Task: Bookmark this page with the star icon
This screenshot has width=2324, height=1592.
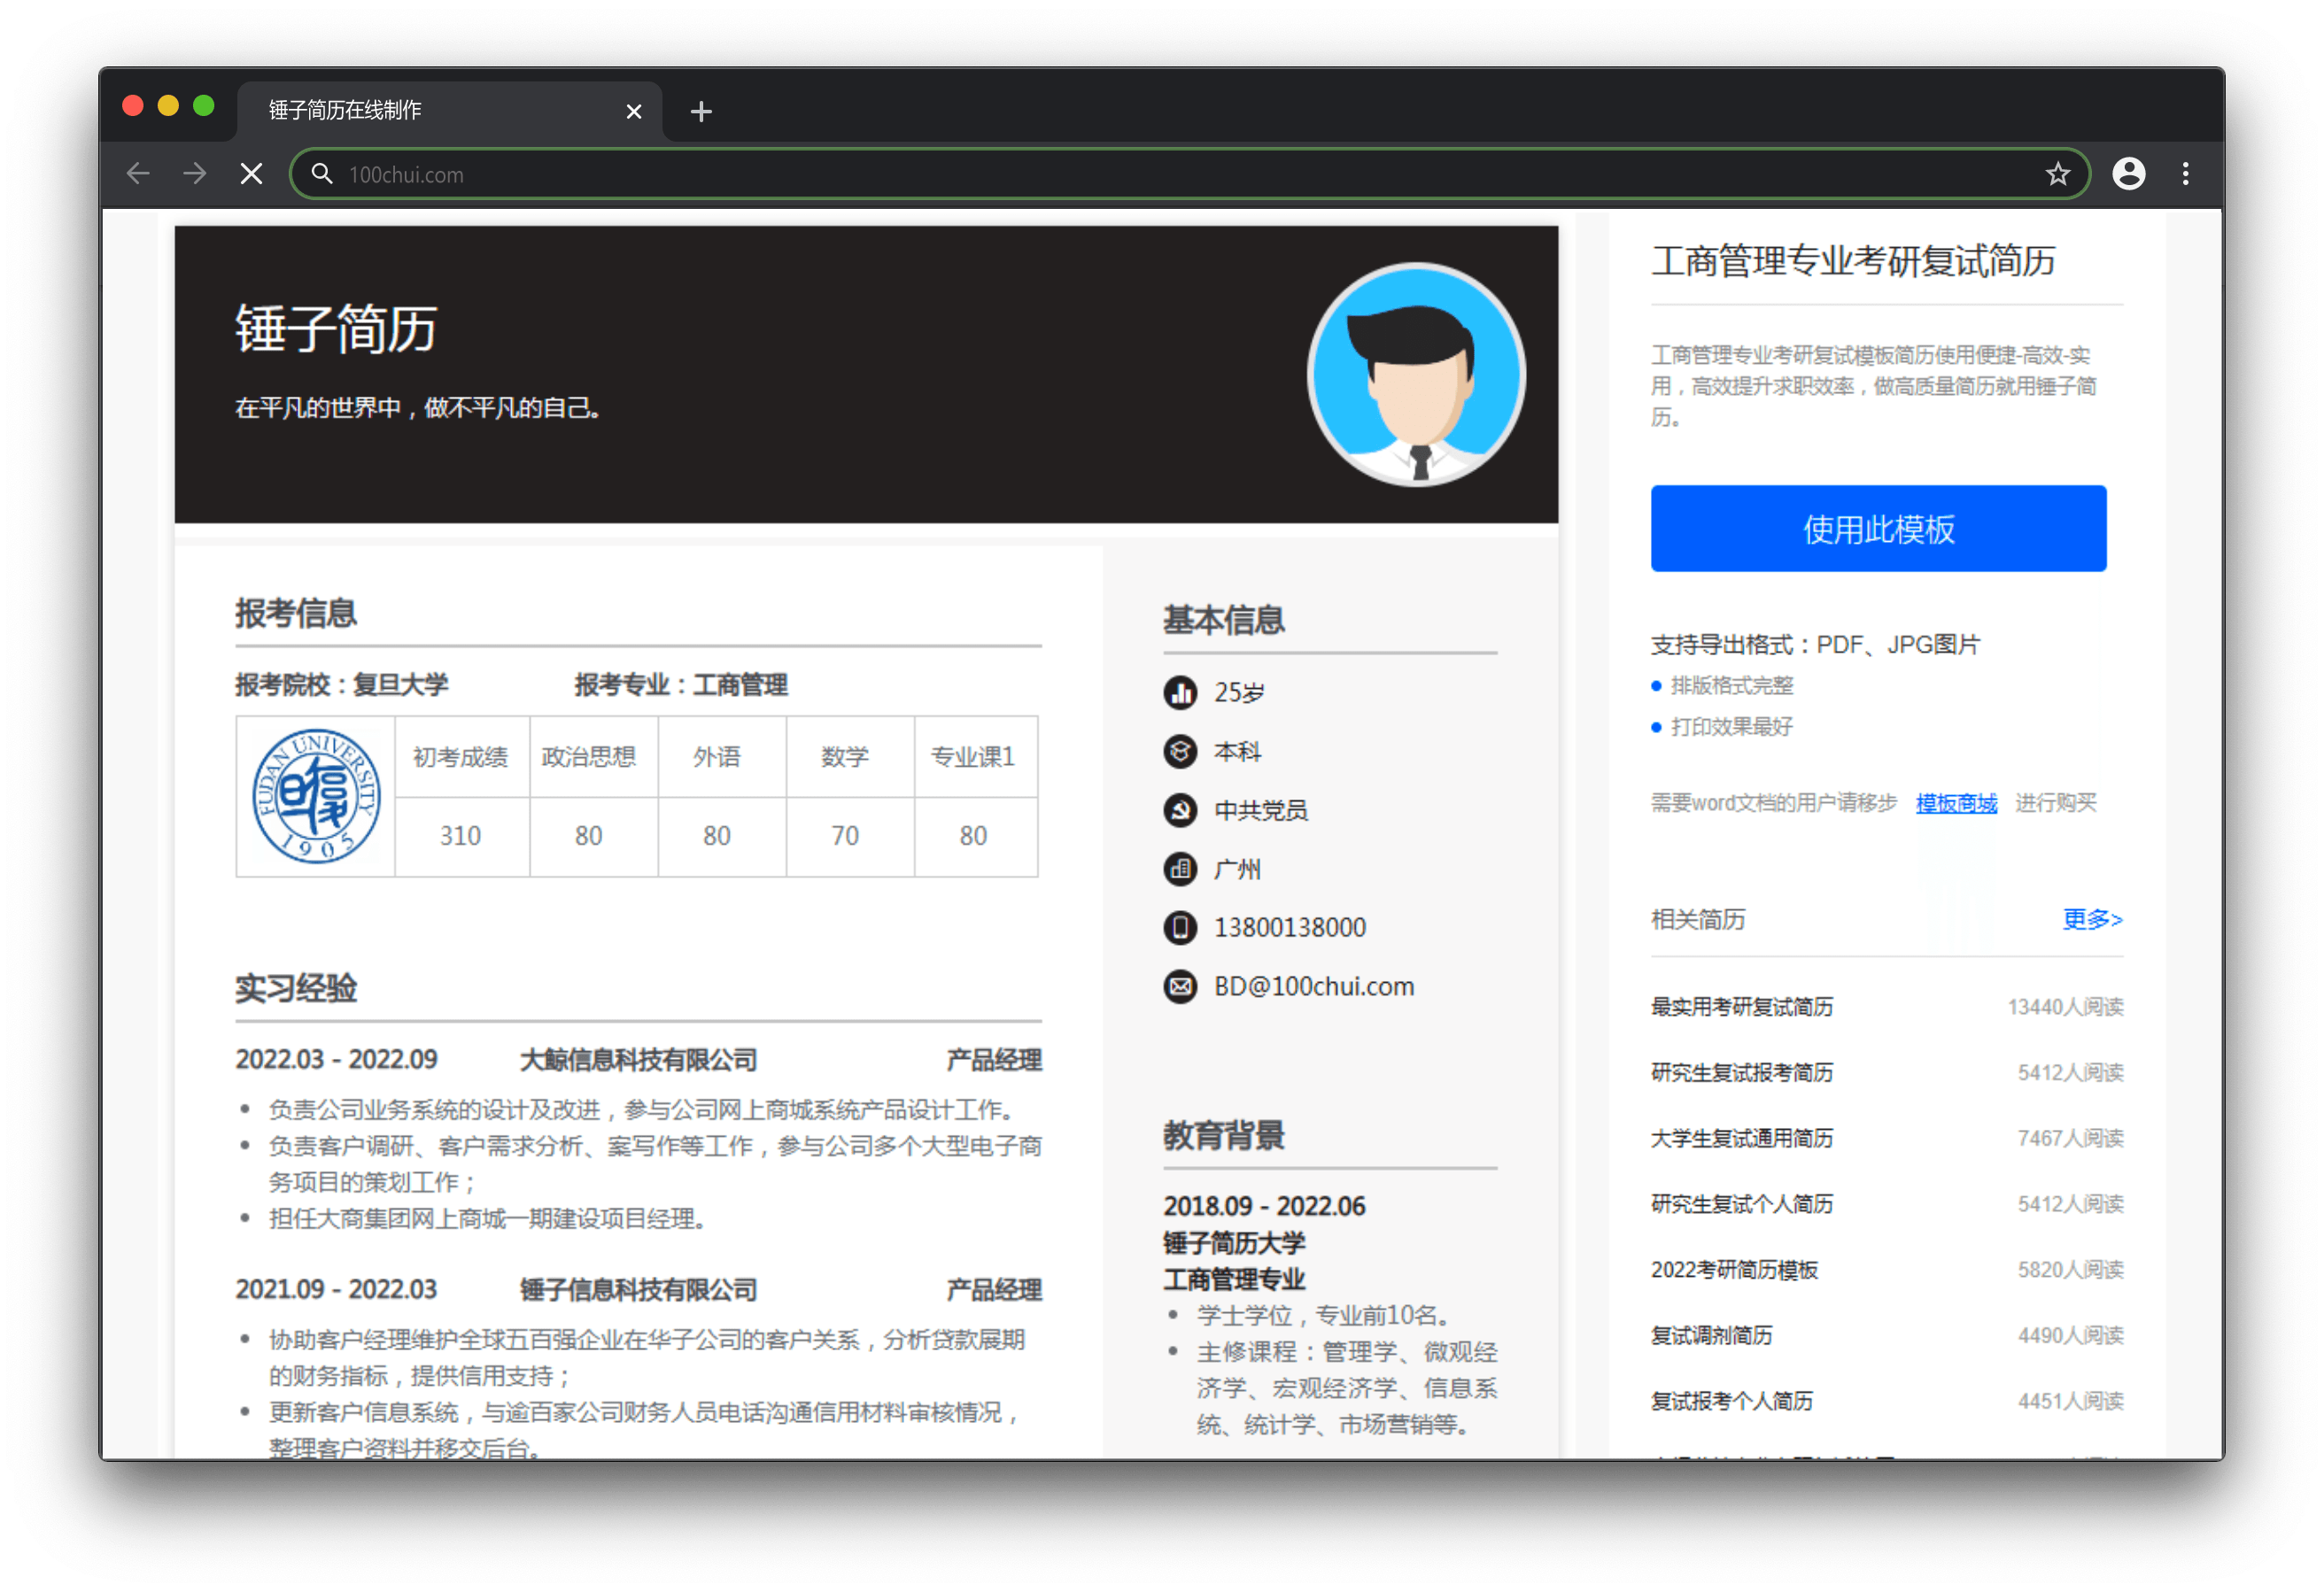Action: pyautogui.click(x=2057, y=174)
